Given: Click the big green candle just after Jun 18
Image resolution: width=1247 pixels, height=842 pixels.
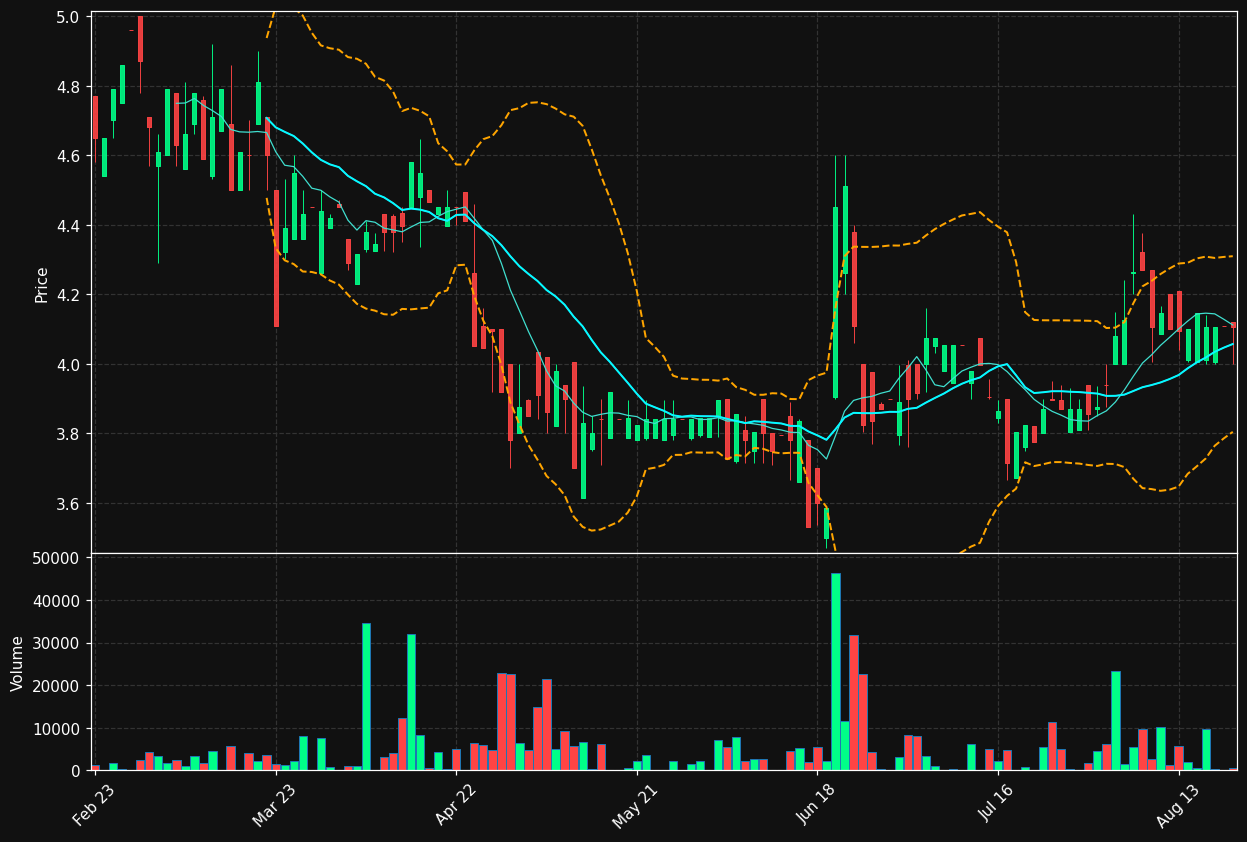Looking at the screenshot, I should coord(836,302).
